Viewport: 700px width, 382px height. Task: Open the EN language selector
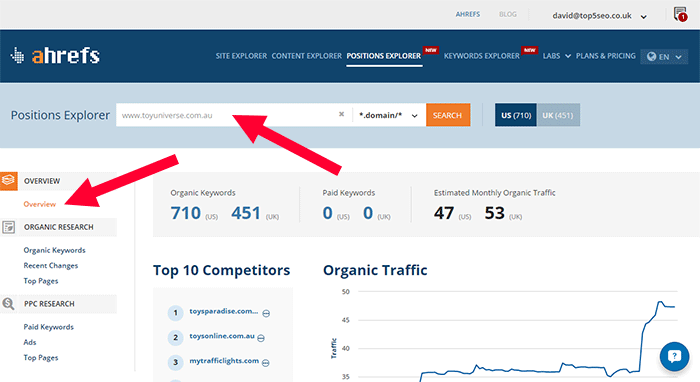click(664, 57)
